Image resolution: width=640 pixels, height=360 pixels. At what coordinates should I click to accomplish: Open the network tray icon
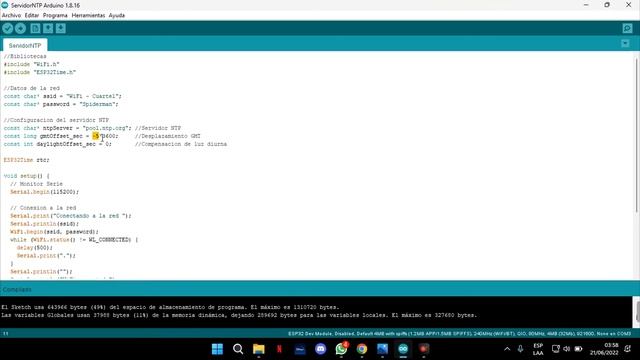coord(556,349)
